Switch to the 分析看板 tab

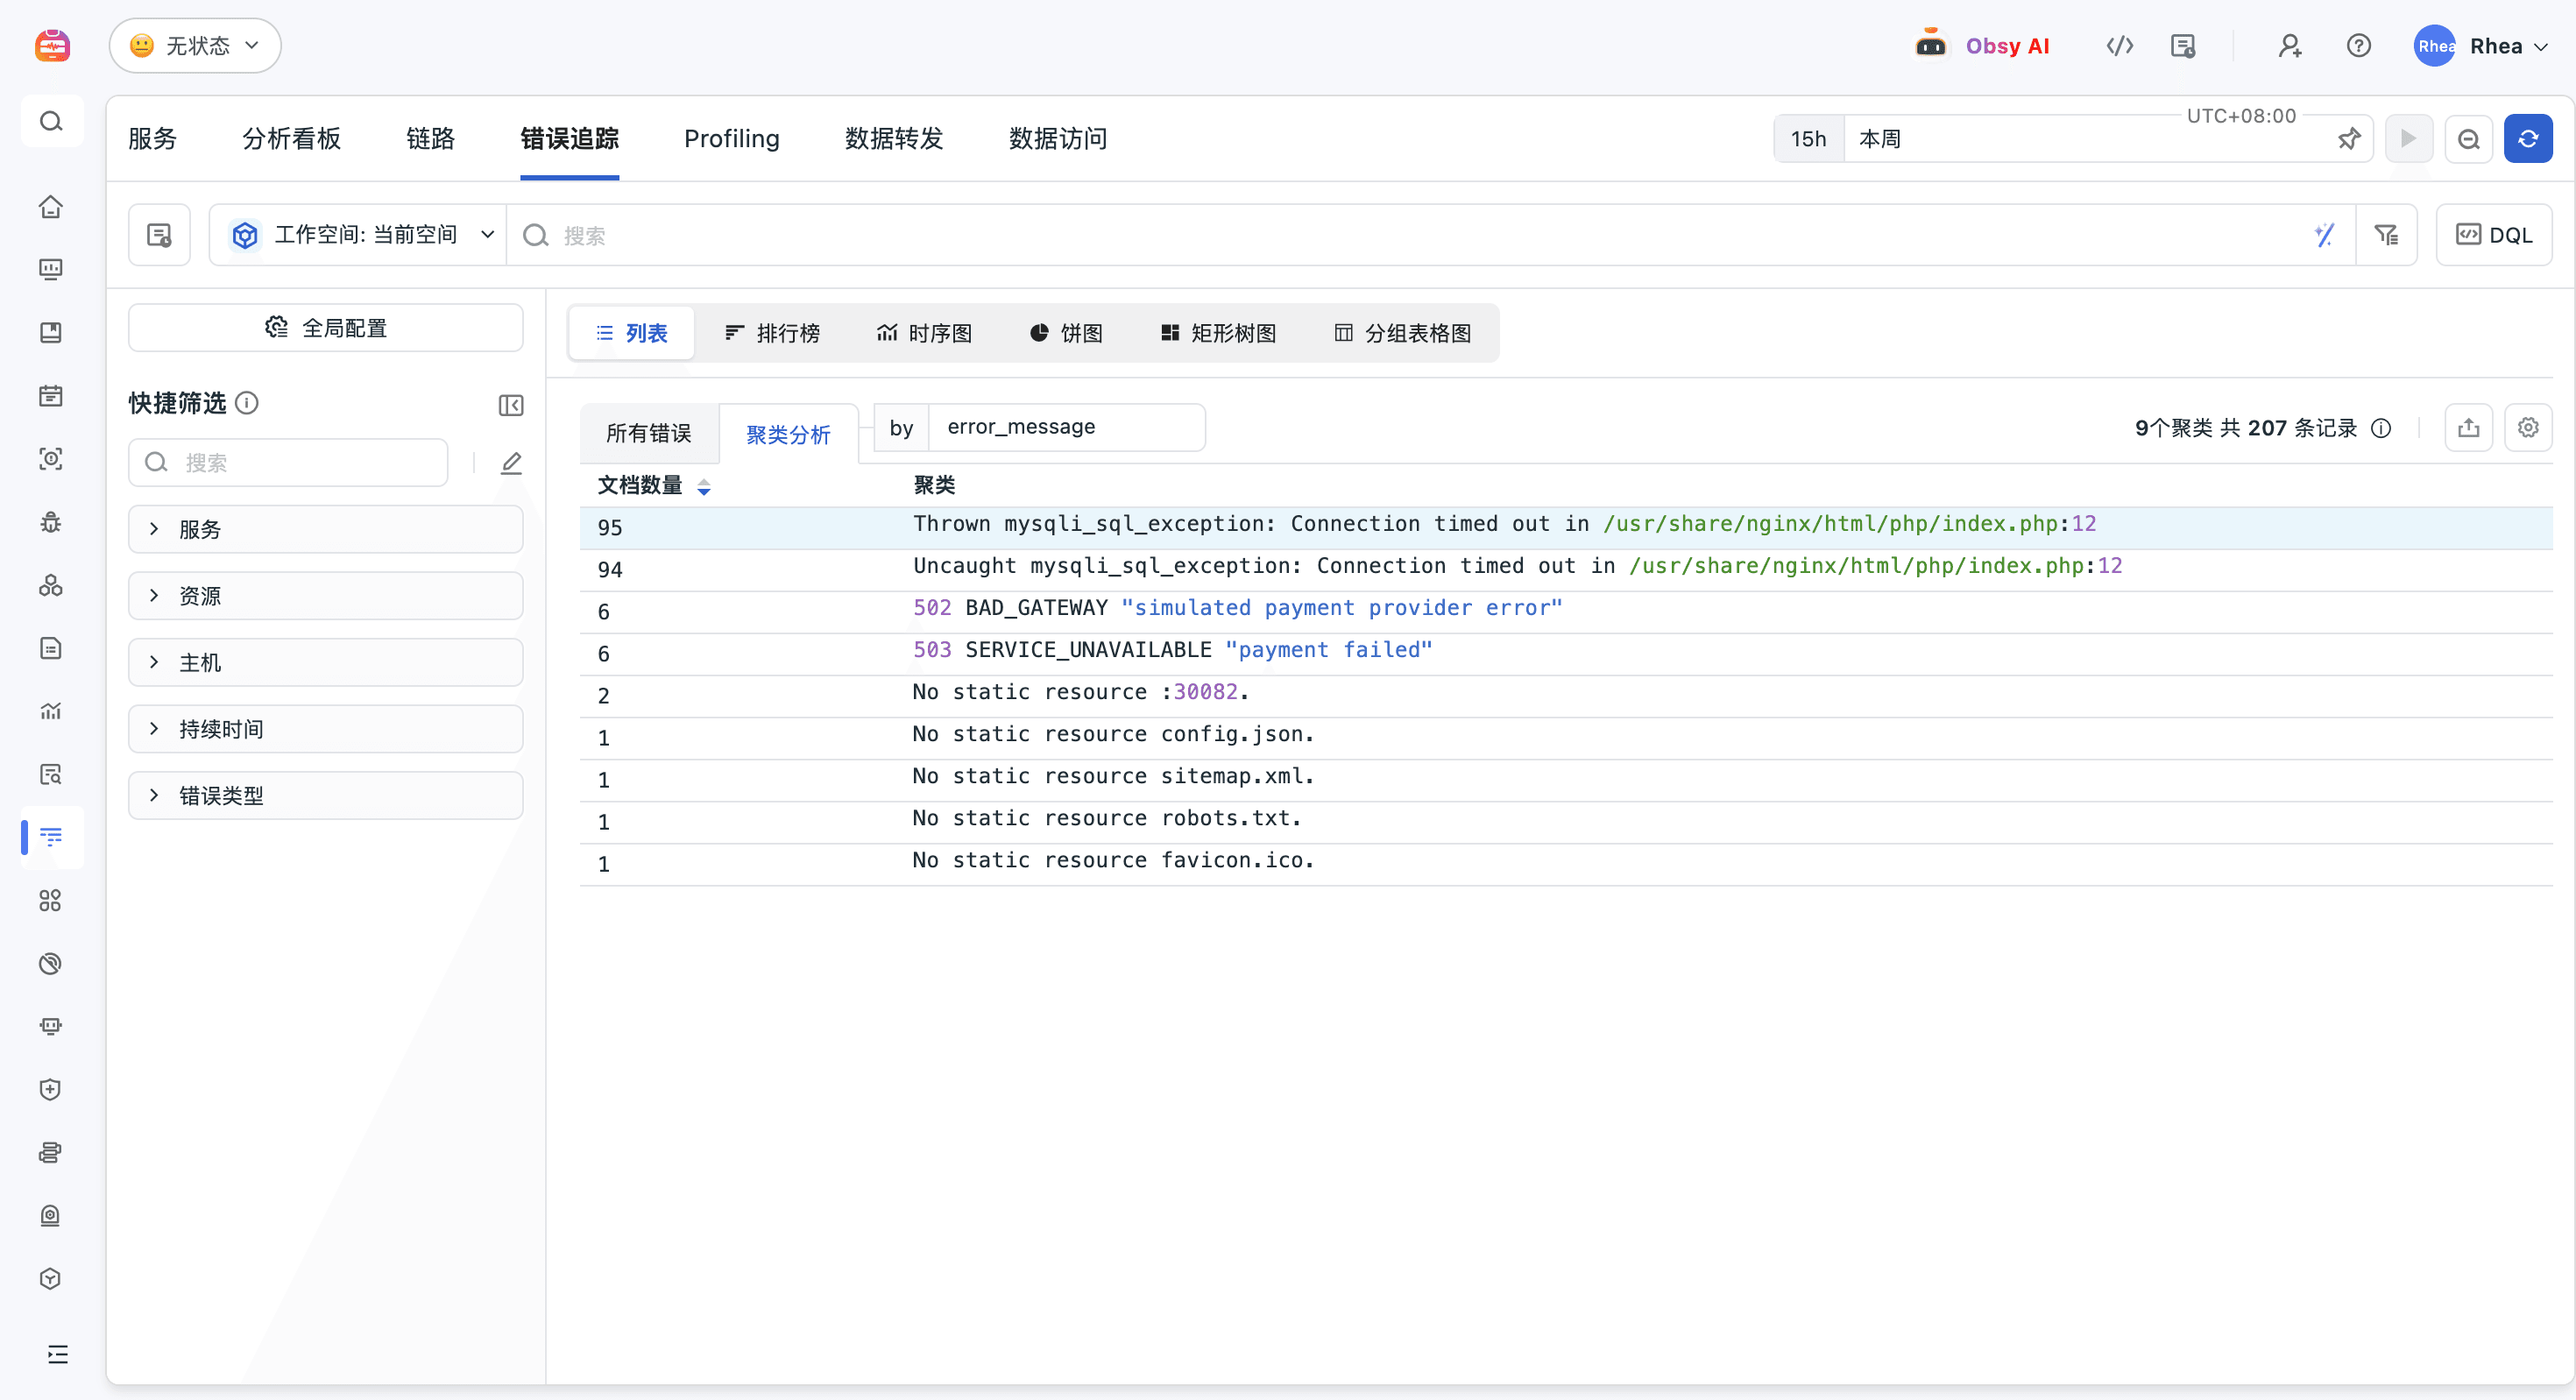292,139
